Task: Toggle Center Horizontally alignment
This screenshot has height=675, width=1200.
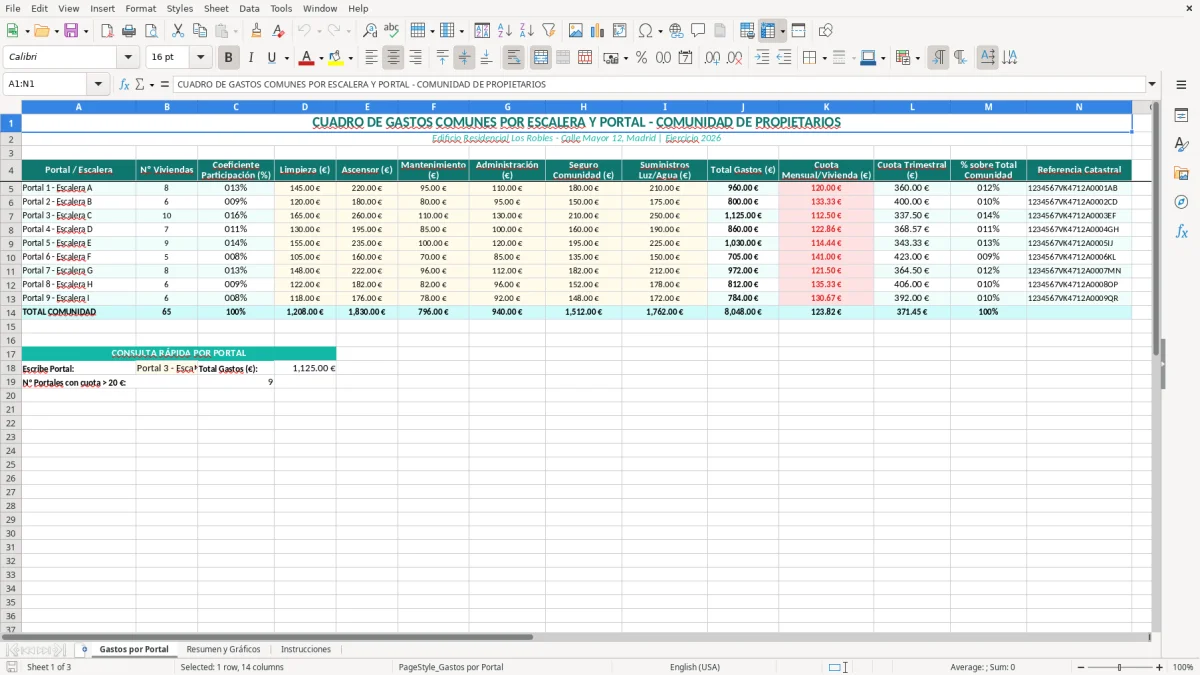Action: click(393, 58)
